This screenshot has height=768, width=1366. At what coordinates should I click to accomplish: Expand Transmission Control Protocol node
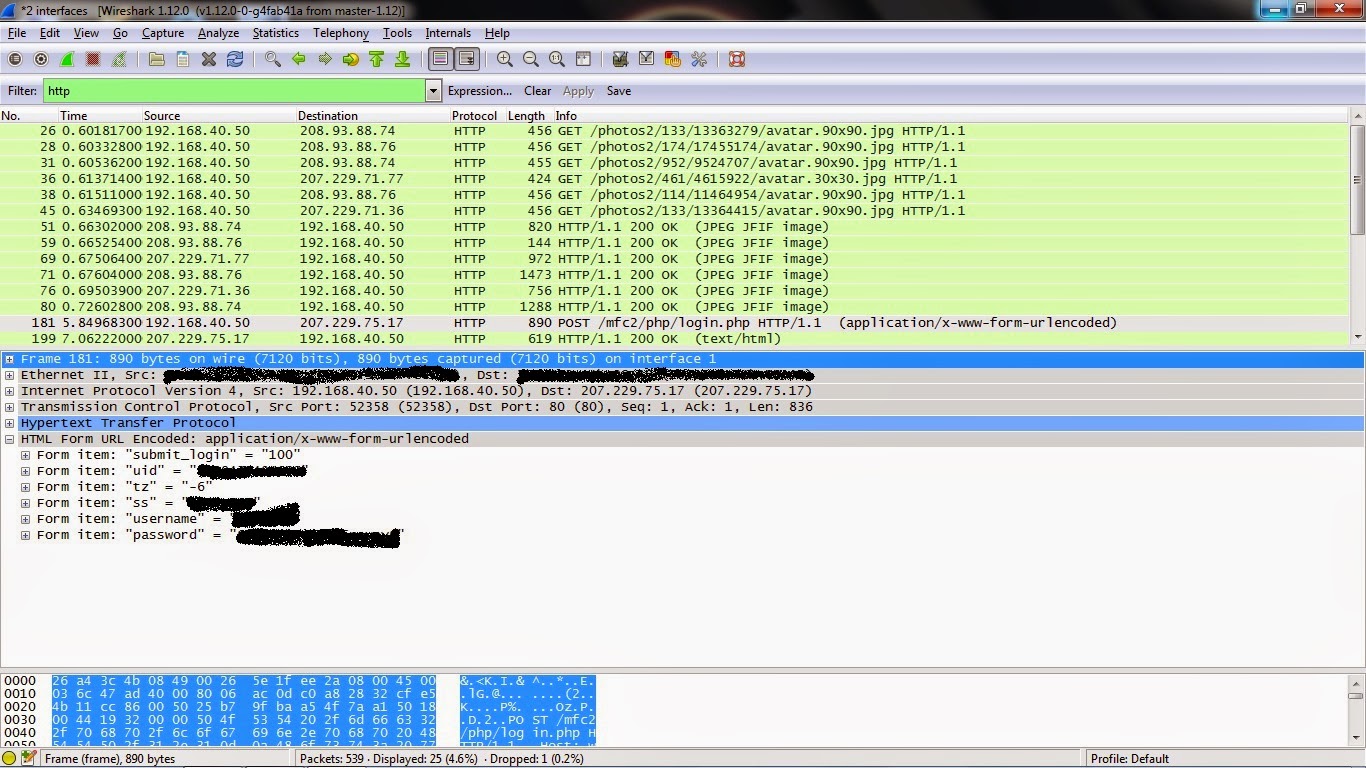(9, 407)
